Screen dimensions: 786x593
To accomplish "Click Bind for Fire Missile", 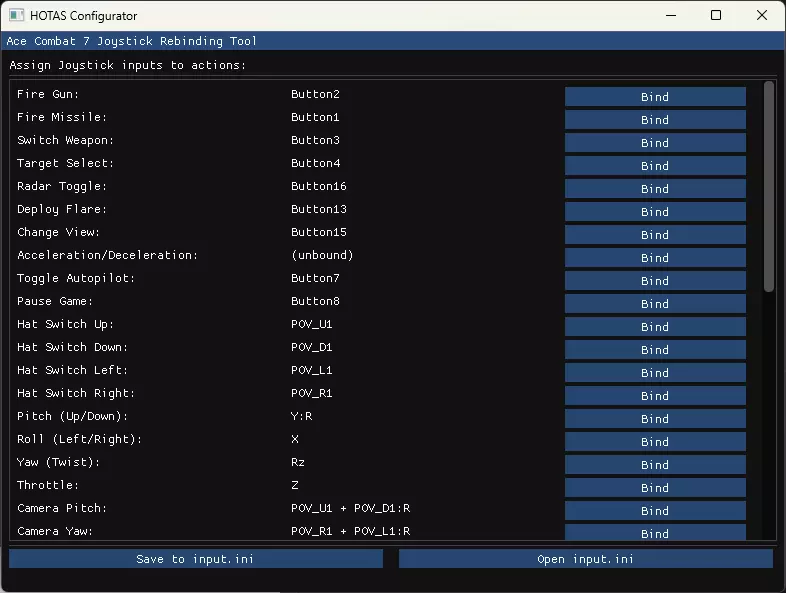I will click(655, 120).
